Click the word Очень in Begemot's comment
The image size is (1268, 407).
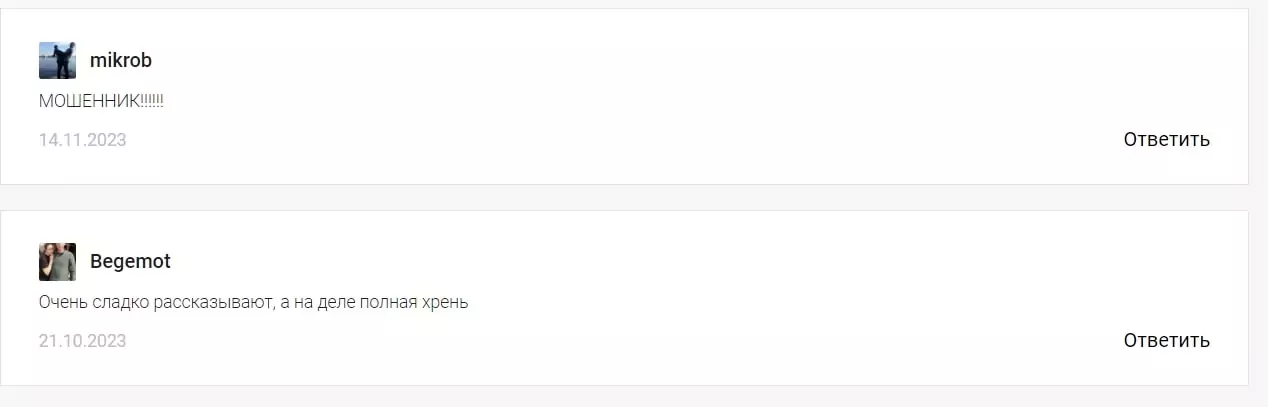pos(60,302)
